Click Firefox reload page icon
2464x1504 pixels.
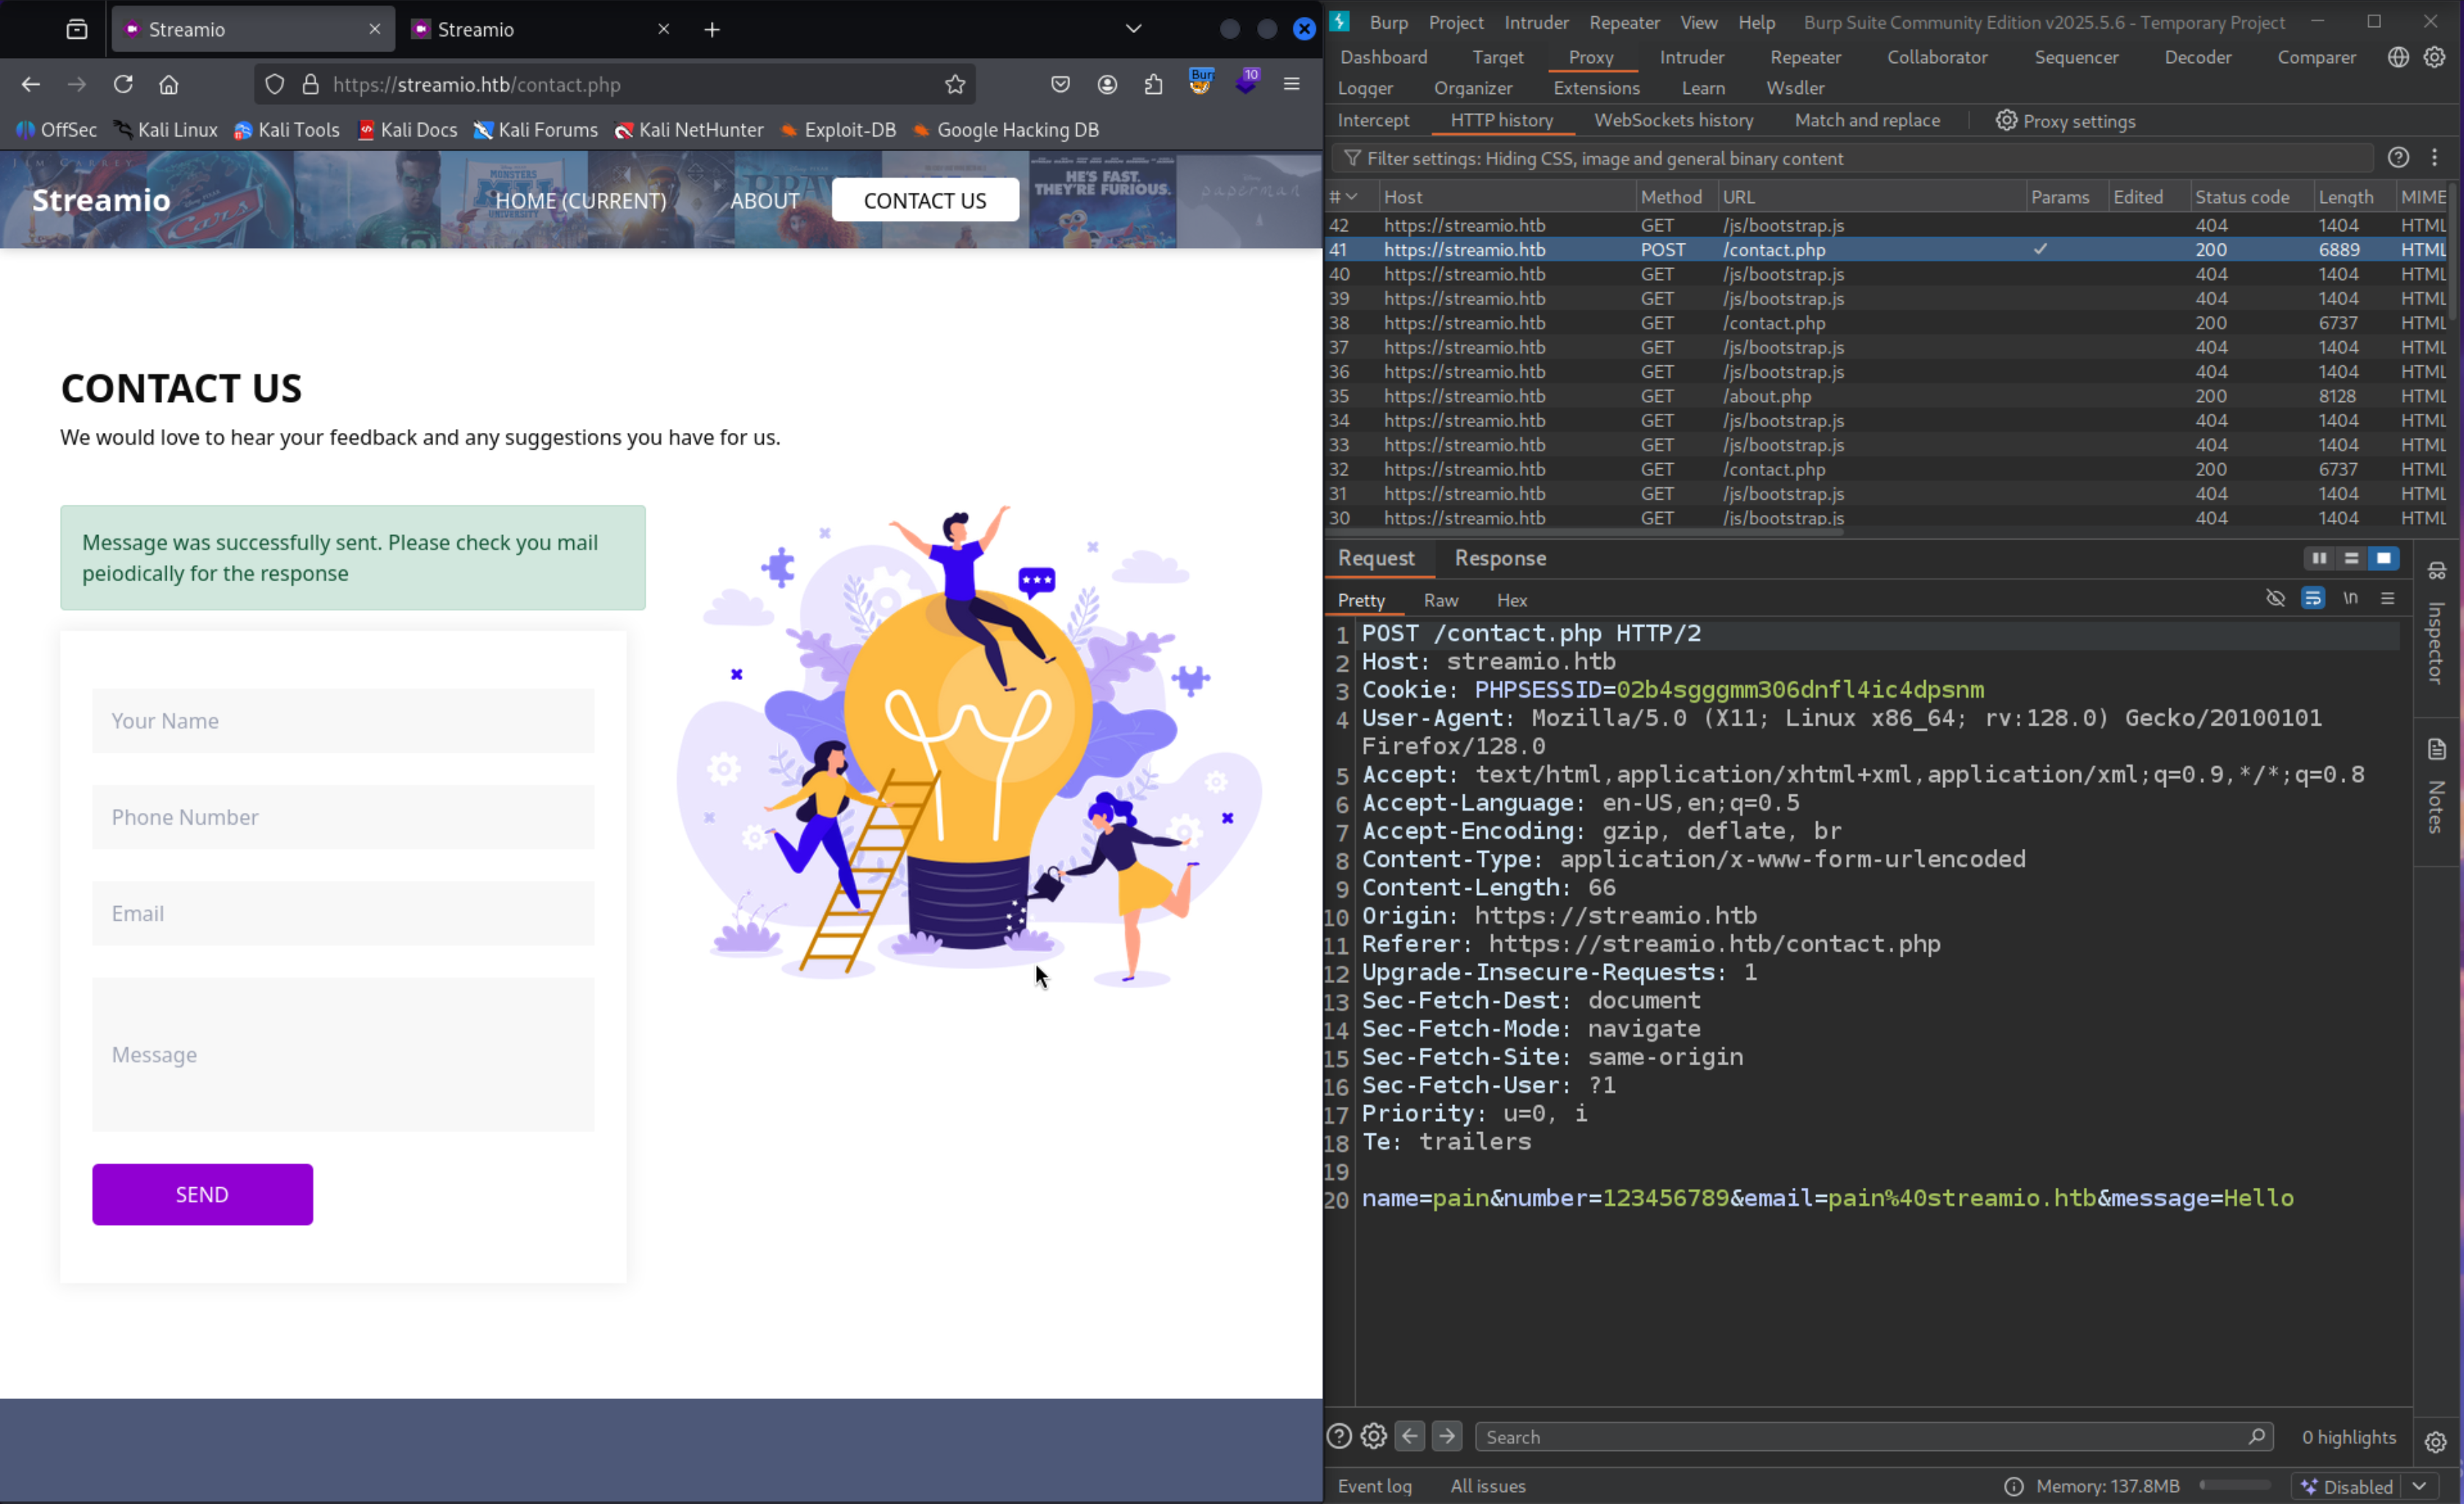pos(123,84)
